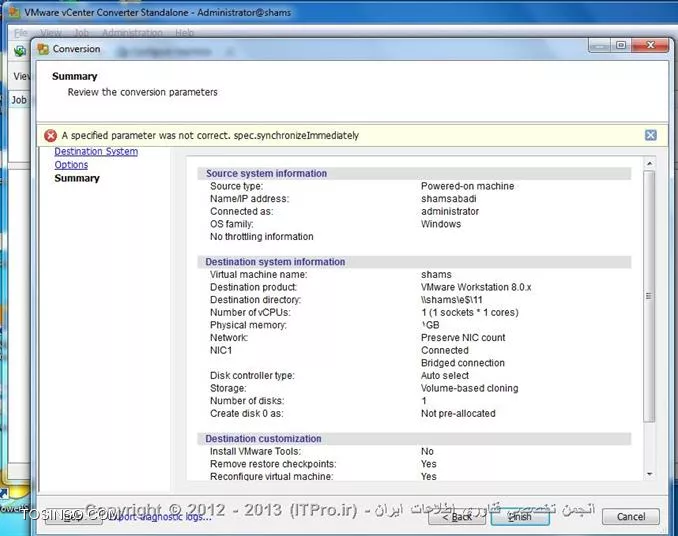The image size is (678, 536).
Task: Go to the Options step
Action: coord(71,165)
